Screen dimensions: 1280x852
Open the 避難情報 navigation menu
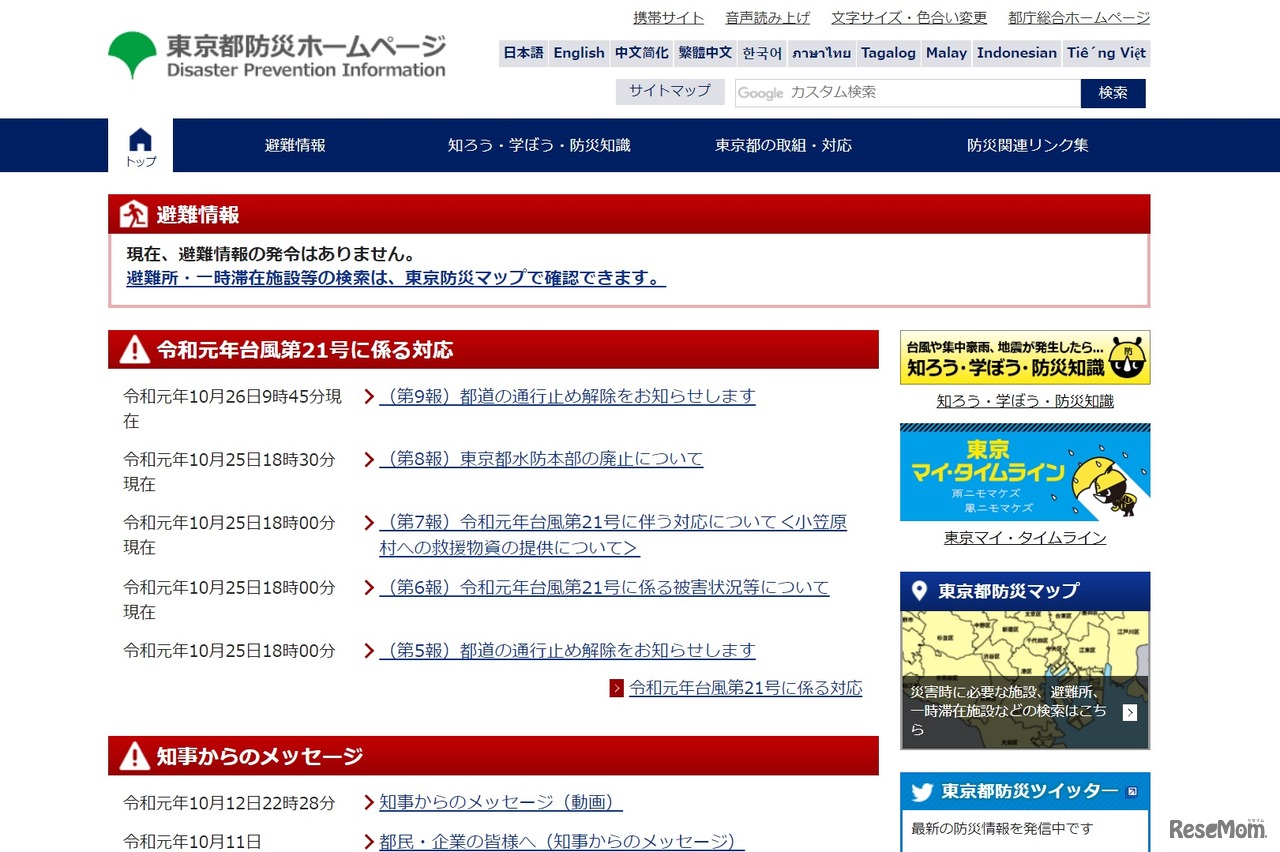[295, 145]
